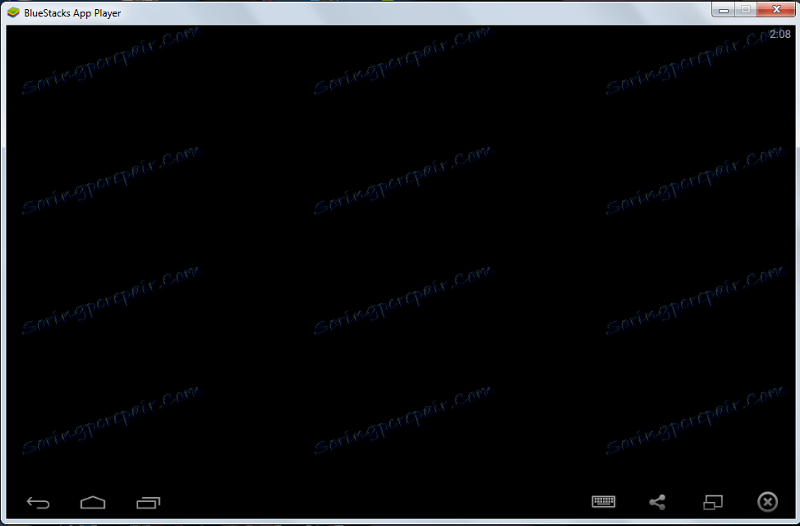Close the BlueStacks window with red X
The height and width of the screenshot is (526, 800).
[776, 9]
